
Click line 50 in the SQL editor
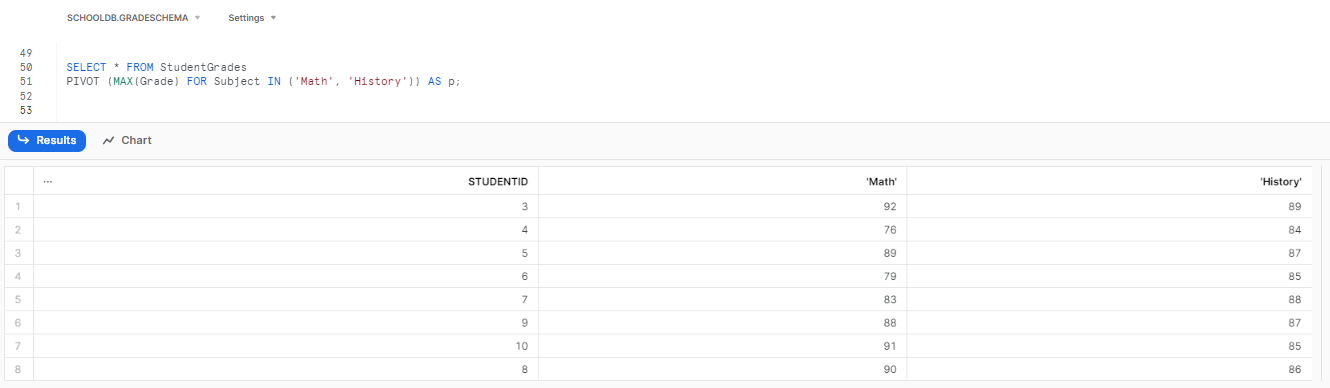(x=156, y=67)
